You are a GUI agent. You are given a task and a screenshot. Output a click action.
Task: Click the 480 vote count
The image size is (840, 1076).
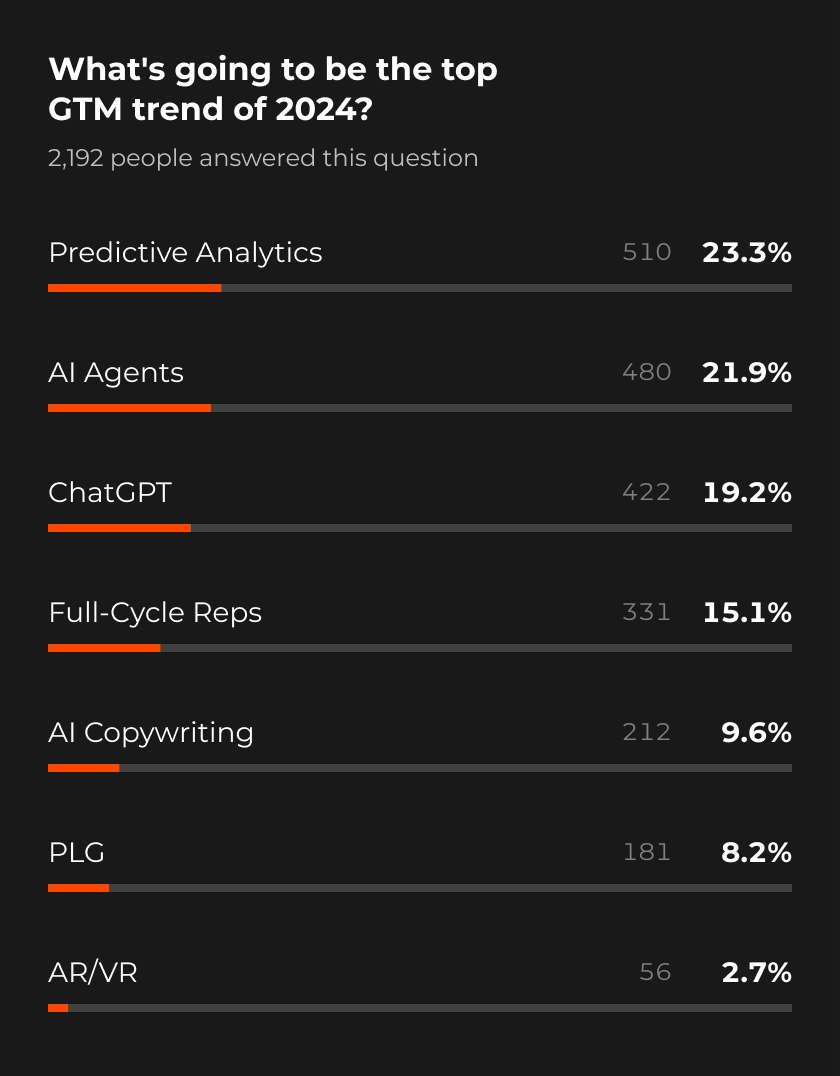(x=646, y=372)
